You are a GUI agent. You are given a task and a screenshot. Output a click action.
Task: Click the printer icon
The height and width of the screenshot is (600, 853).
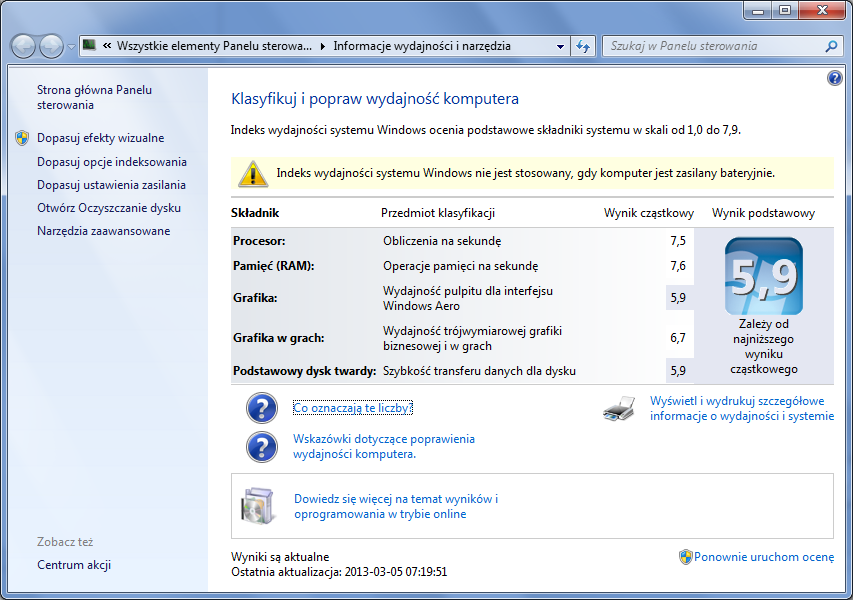tap(619, 409)
